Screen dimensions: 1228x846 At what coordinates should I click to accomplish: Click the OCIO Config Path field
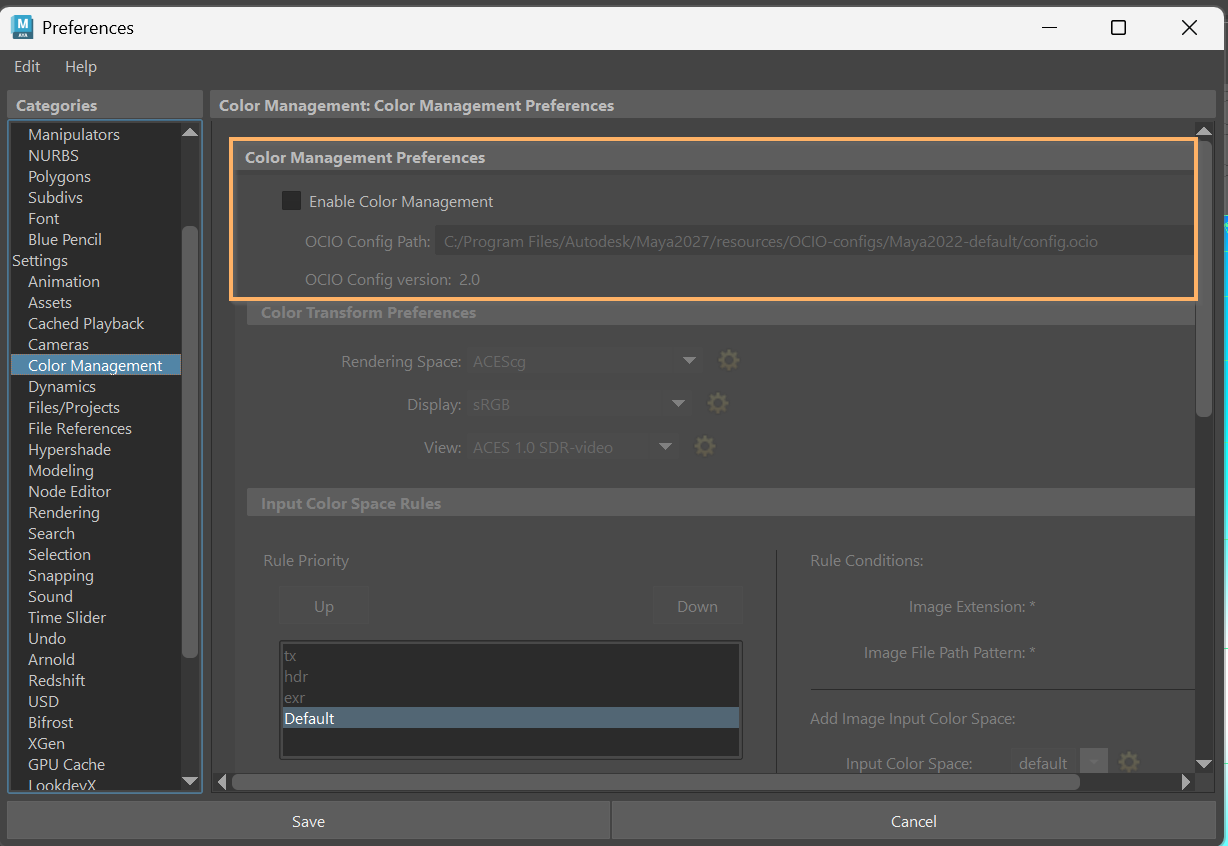tap(813, 241)
